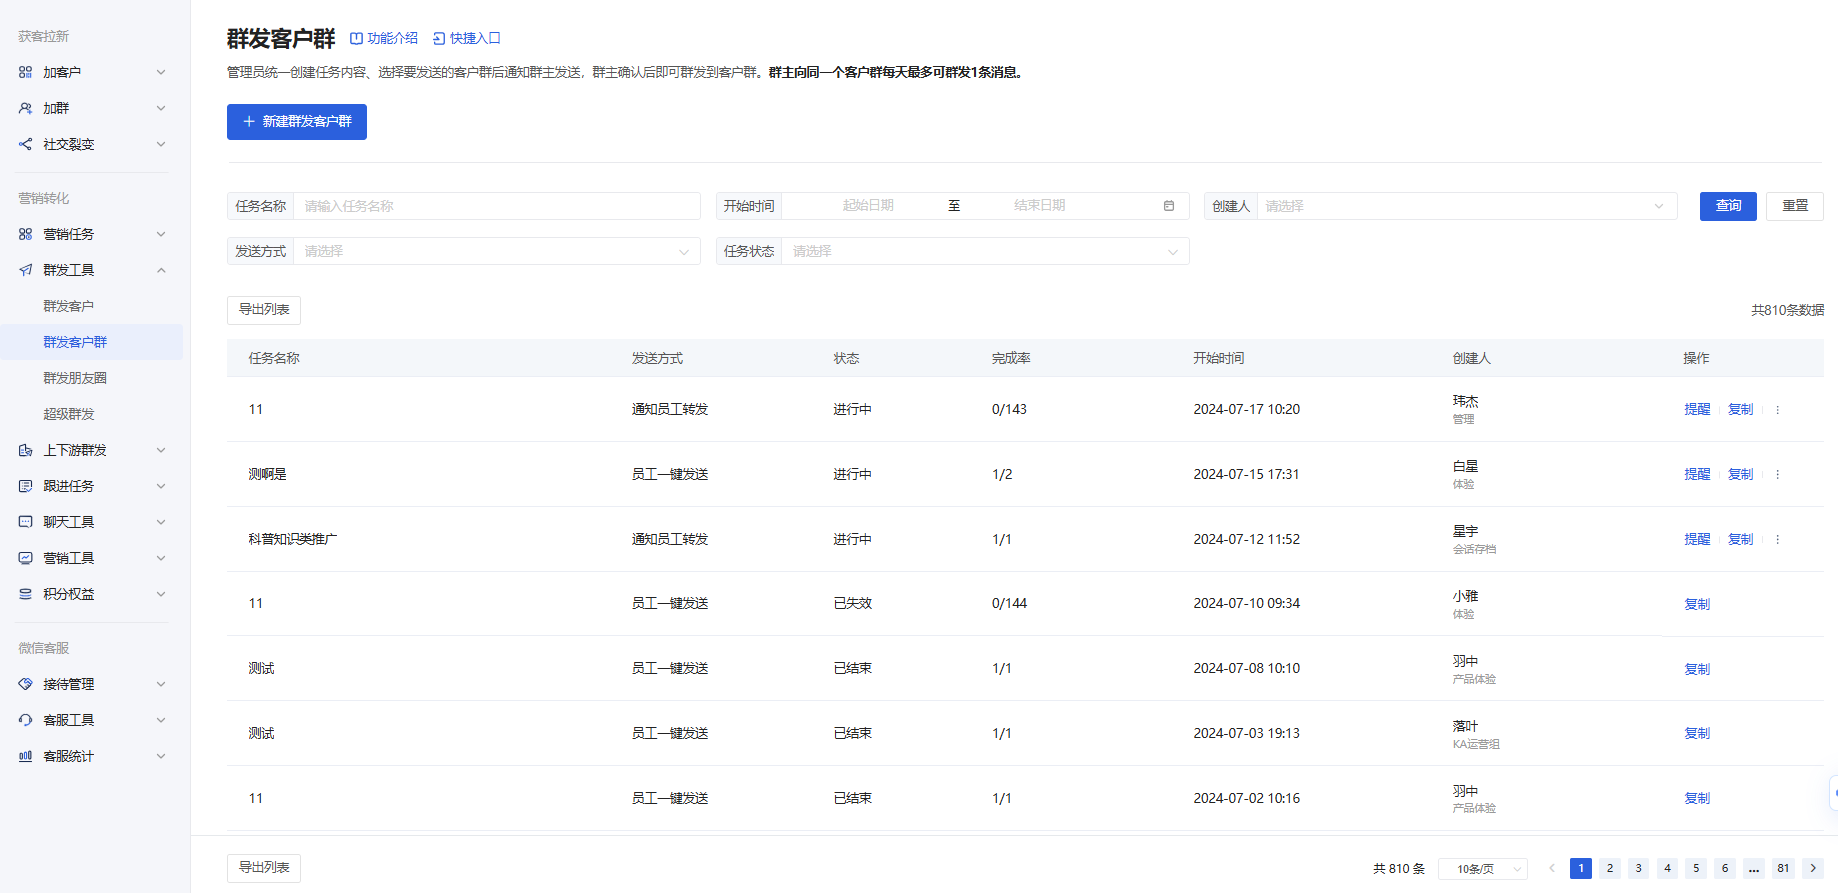Jump ahead with pagination ellipsis
Viewport: 1838px width, 893px height.
(1754, 868)
